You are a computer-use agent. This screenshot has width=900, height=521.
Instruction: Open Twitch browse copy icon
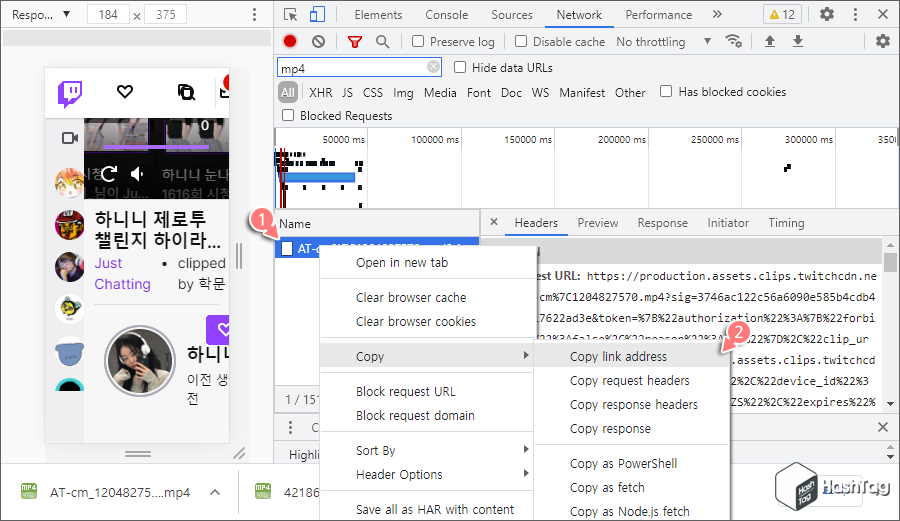point(186,92)
